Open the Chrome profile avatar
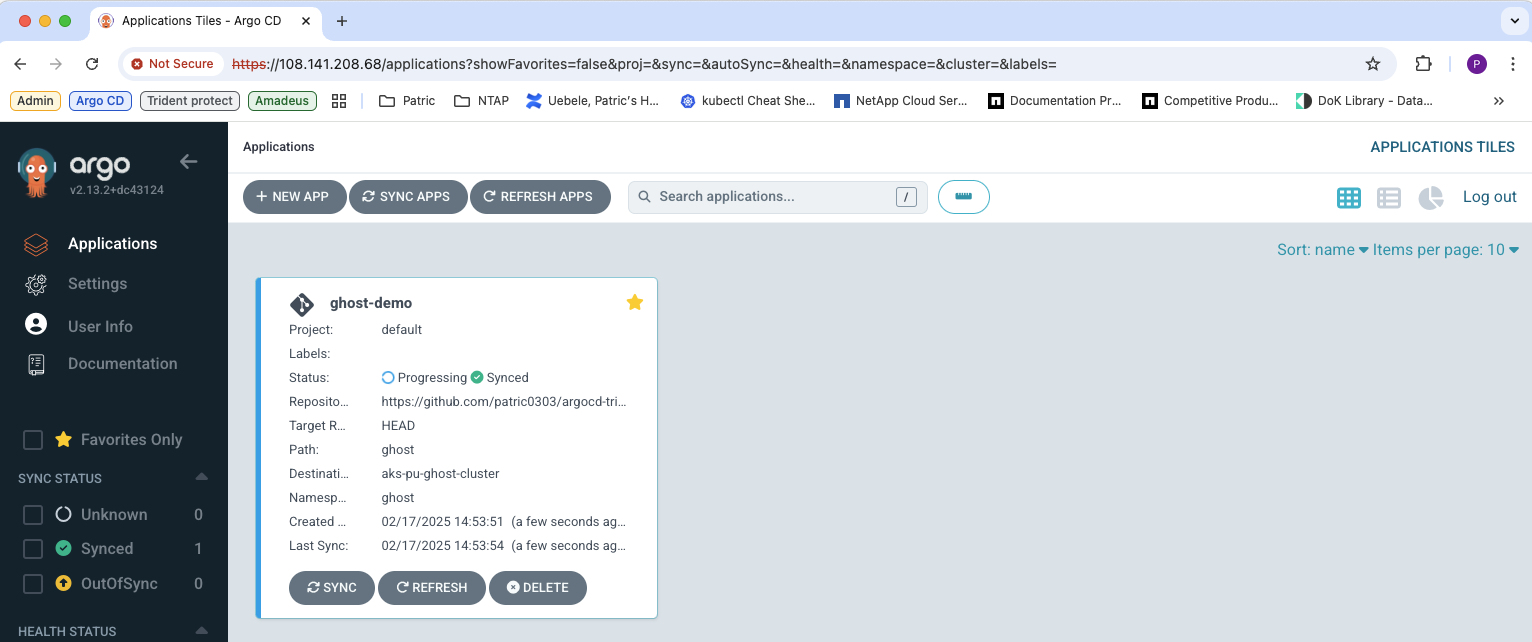1532x642 pixels. tap(1477, 64)
